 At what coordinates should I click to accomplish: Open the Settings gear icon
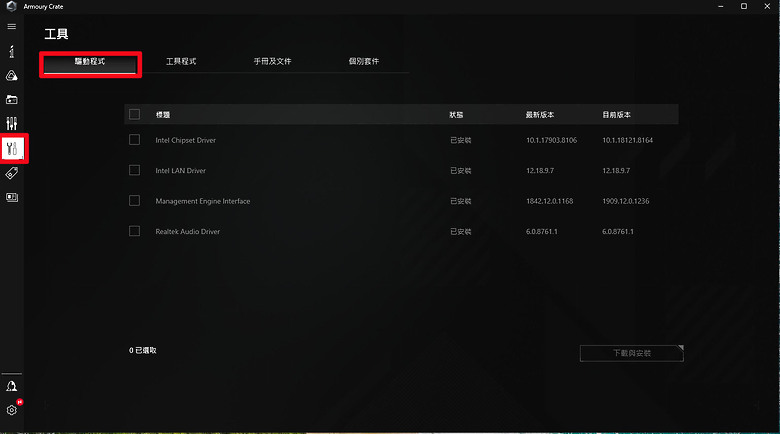click(x=11, y=410)
